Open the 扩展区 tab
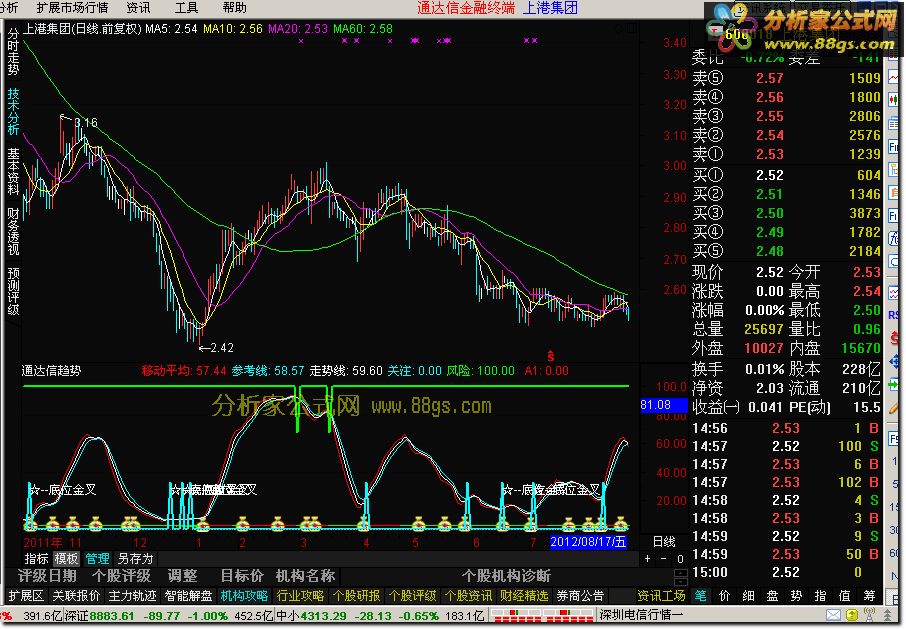The width and height of the screenshot is (906, 629). (x=26, y=595)
